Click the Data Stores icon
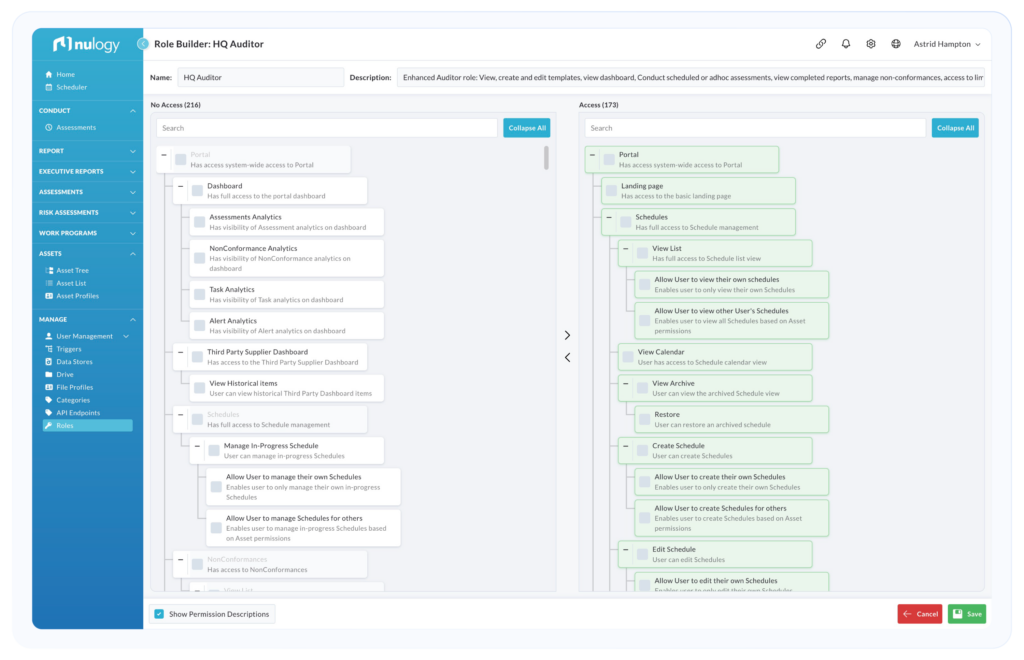Viewport: 1024px width, 660px height. 48,362
